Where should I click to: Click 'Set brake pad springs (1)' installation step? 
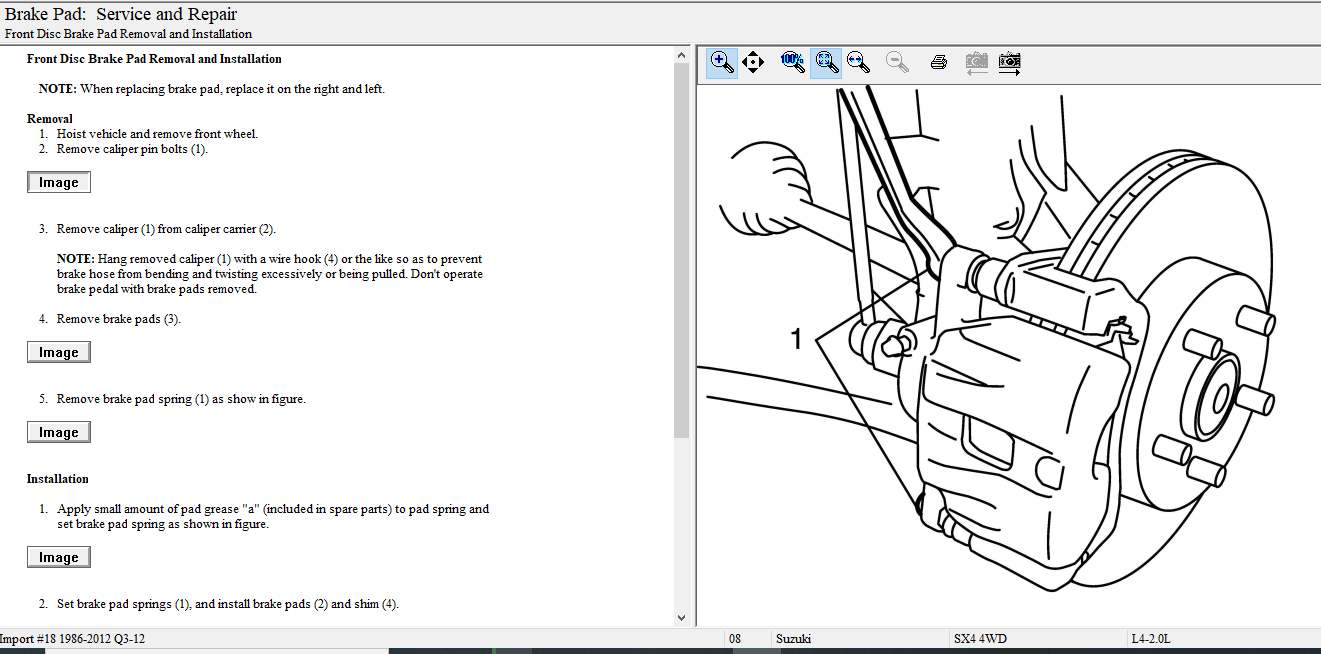click(228, 604)
